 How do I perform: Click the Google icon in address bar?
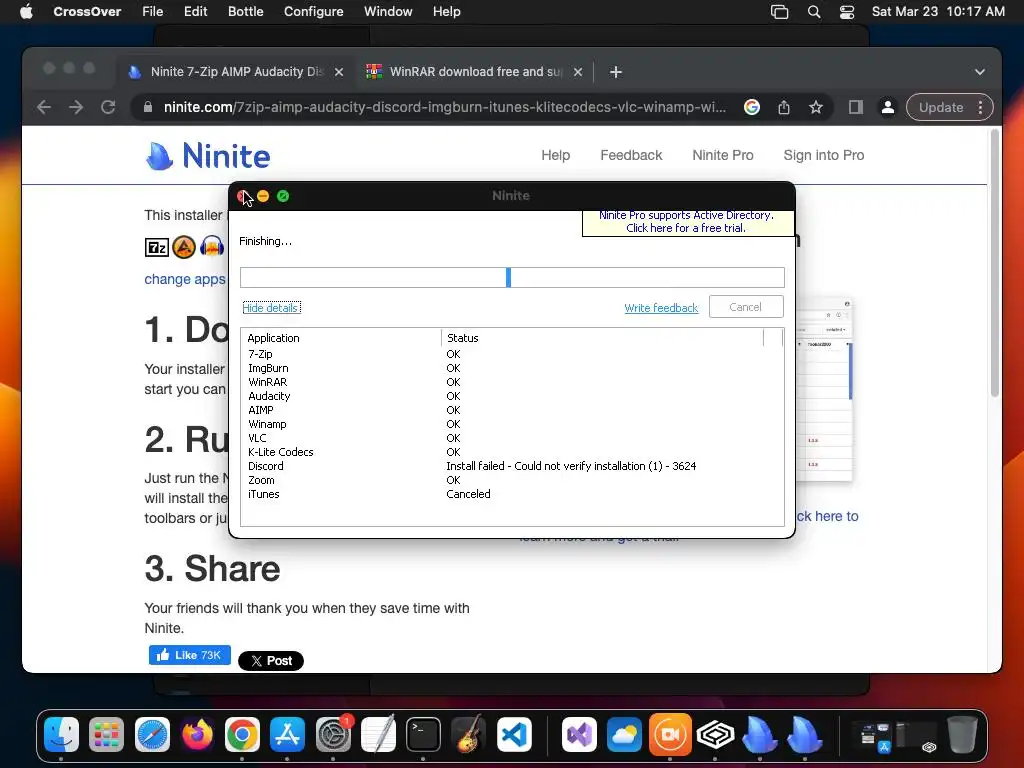click(x=752, y=107)
